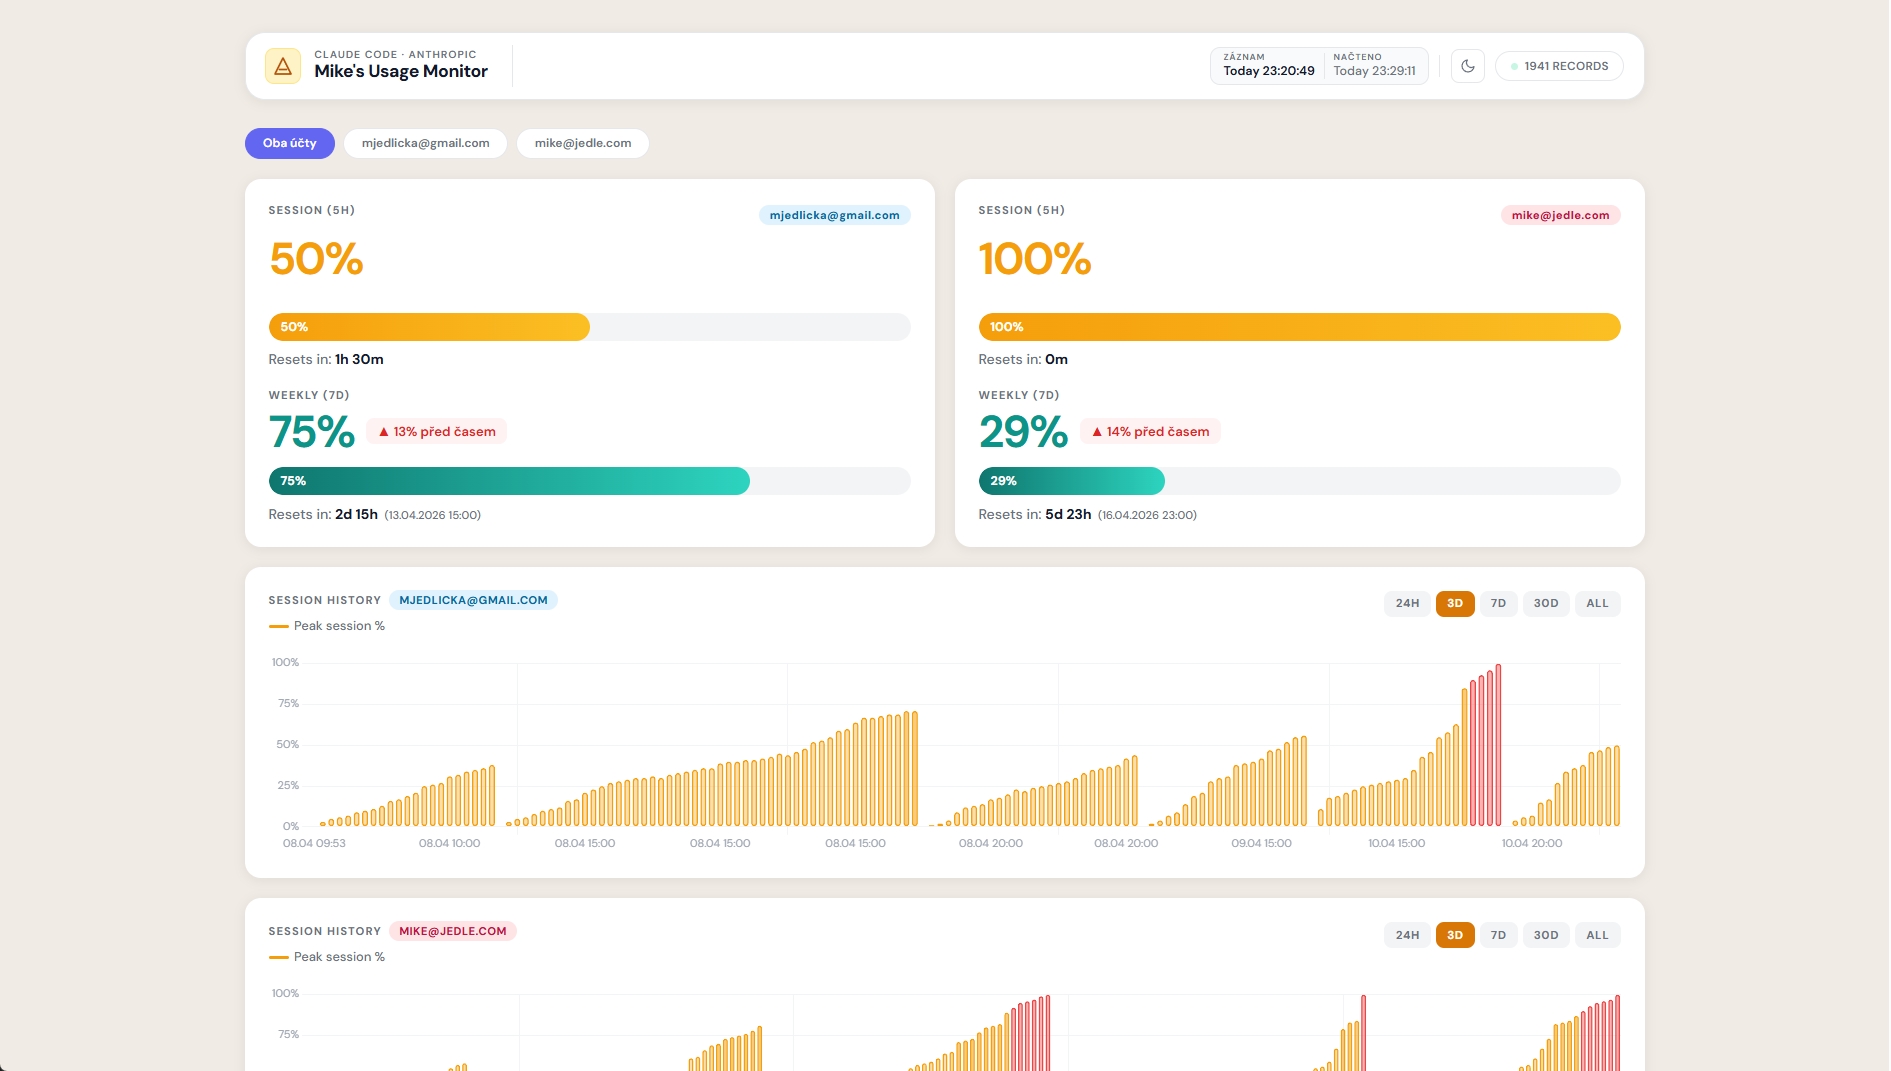Select the Oba účty account filter

click(x=289, y=143)
